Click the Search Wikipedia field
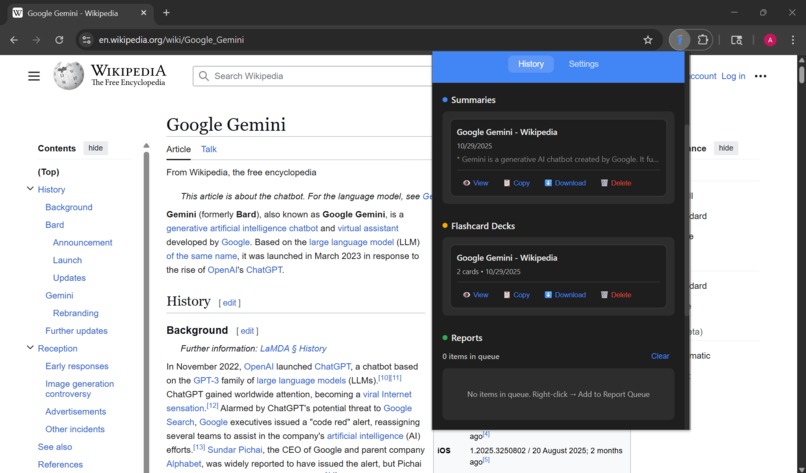 (x=314, y=76)
